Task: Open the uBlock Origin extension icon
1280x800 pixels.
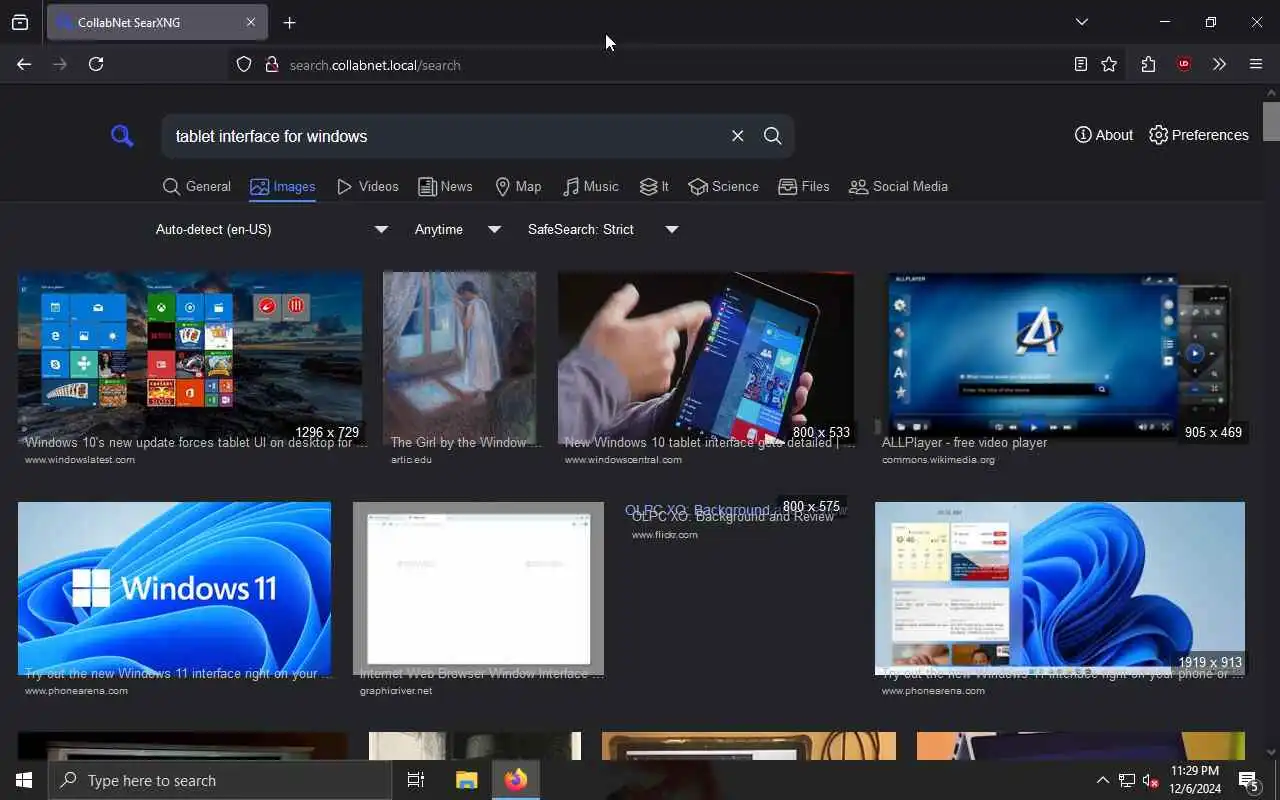Action: click(x=1184, y=64)
